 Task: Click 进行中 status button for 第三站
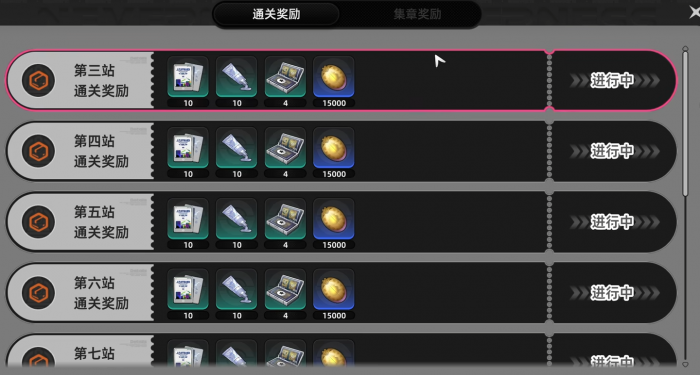tap(614, 80)
